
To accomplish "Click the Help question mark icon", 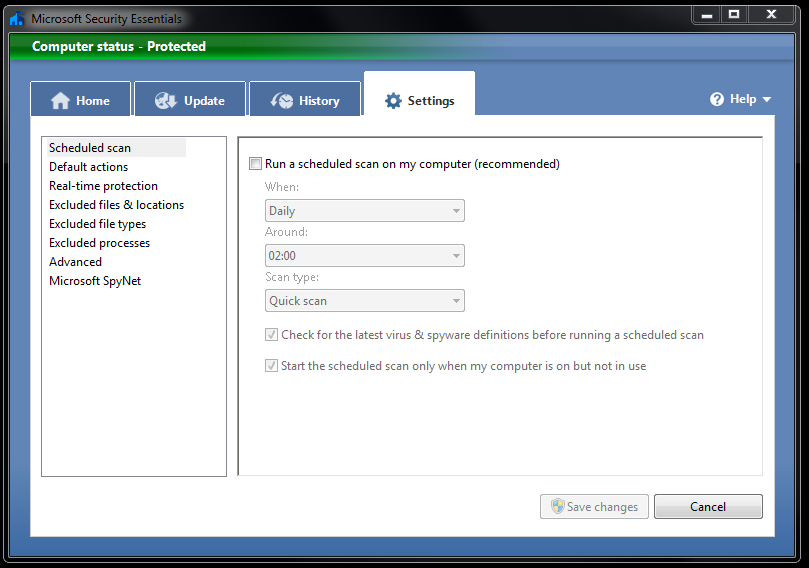I will tap(717, 99).
